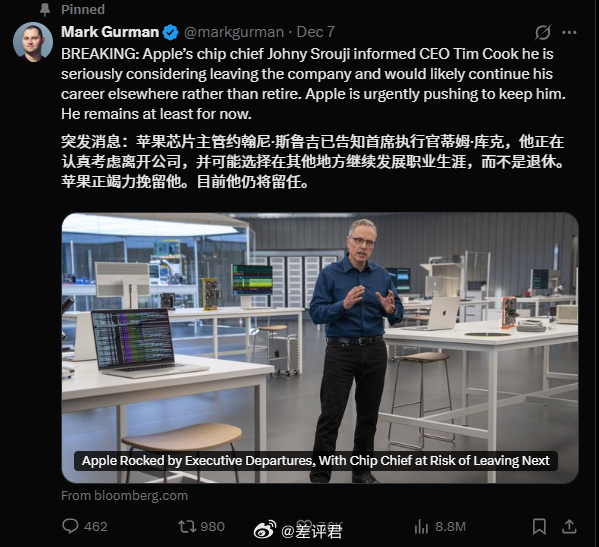Click the 462 replies count
The width and height of the screenshot is (599, 547).
(x=96, y=527)
